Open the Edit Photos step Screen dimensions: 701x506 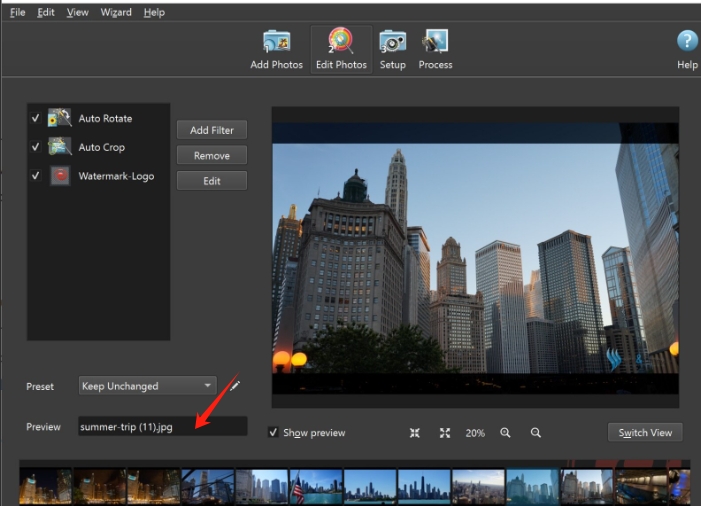(x=341, y=50)
